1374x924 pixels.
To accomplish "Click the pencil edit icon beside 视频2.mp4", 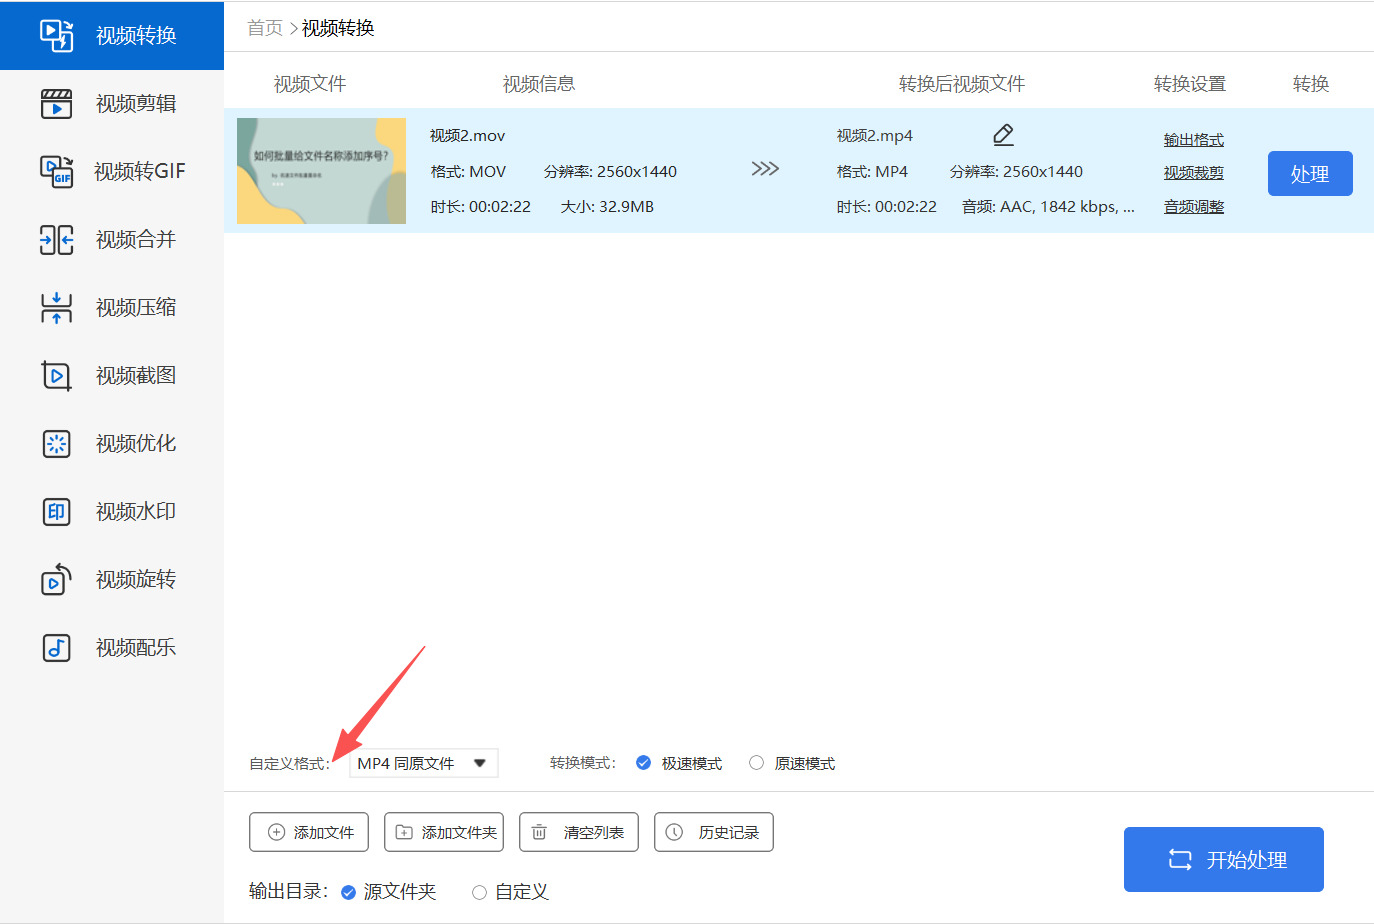I will point(1004,135).
